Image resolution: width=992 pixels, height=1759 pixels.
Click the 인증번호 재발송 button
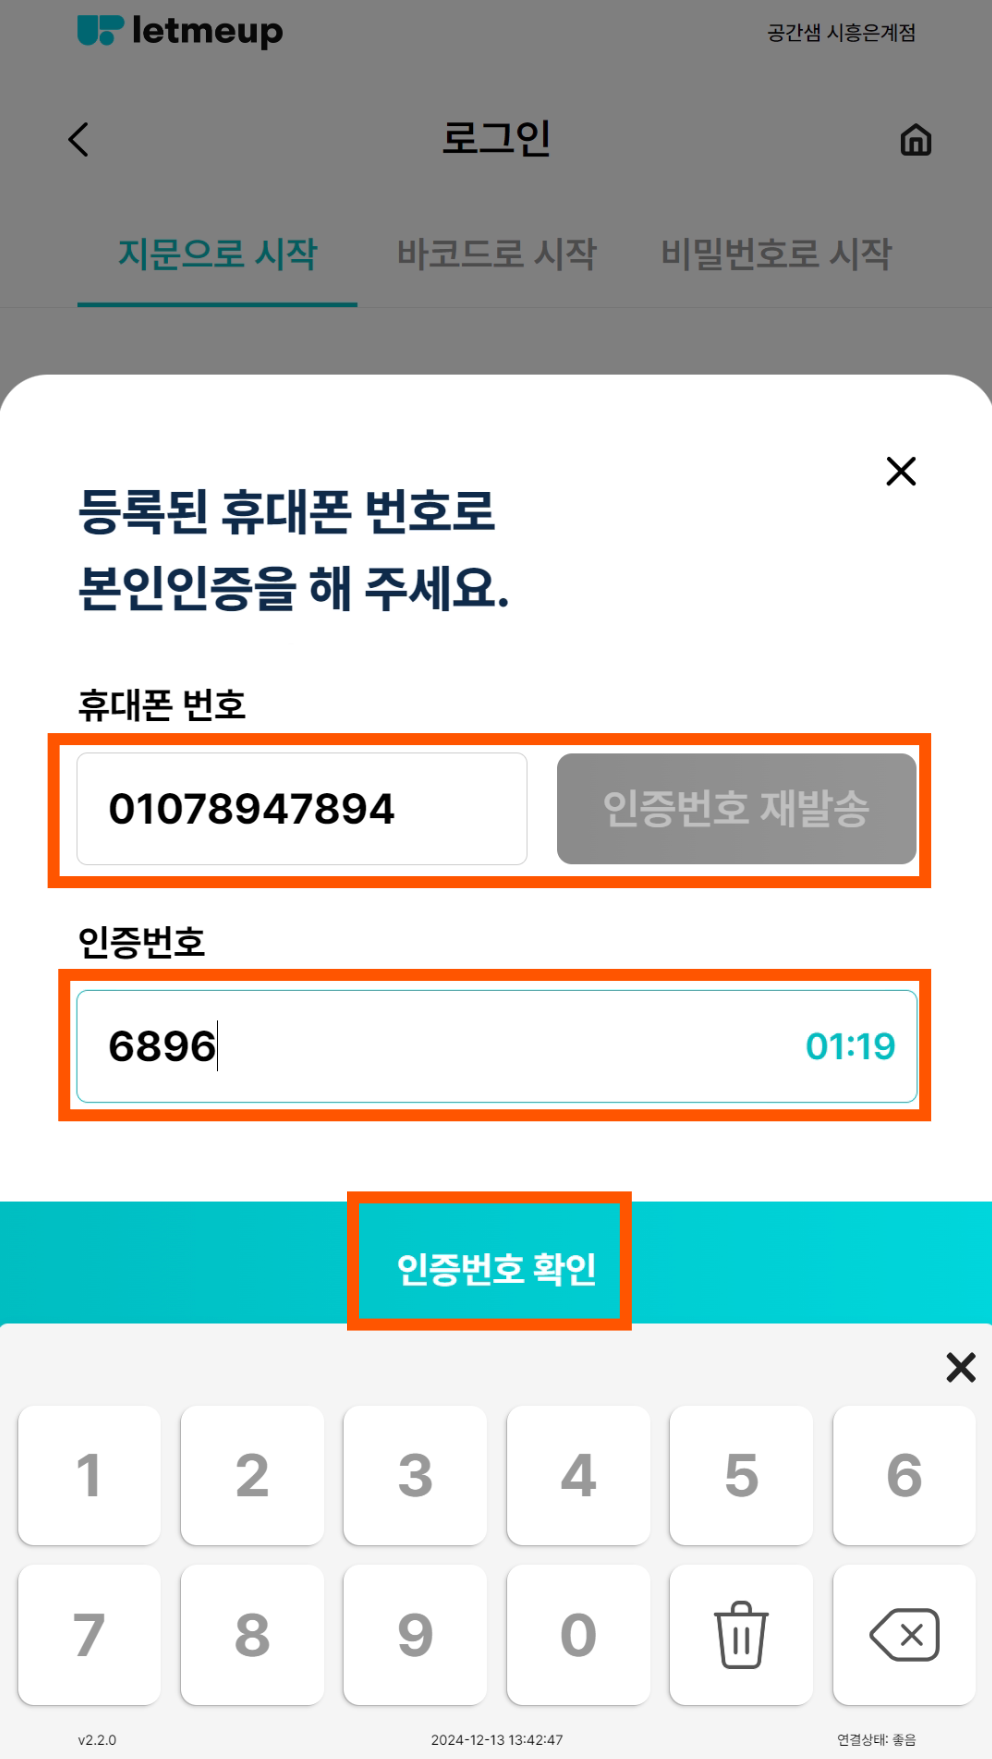(x=736, y=809)
